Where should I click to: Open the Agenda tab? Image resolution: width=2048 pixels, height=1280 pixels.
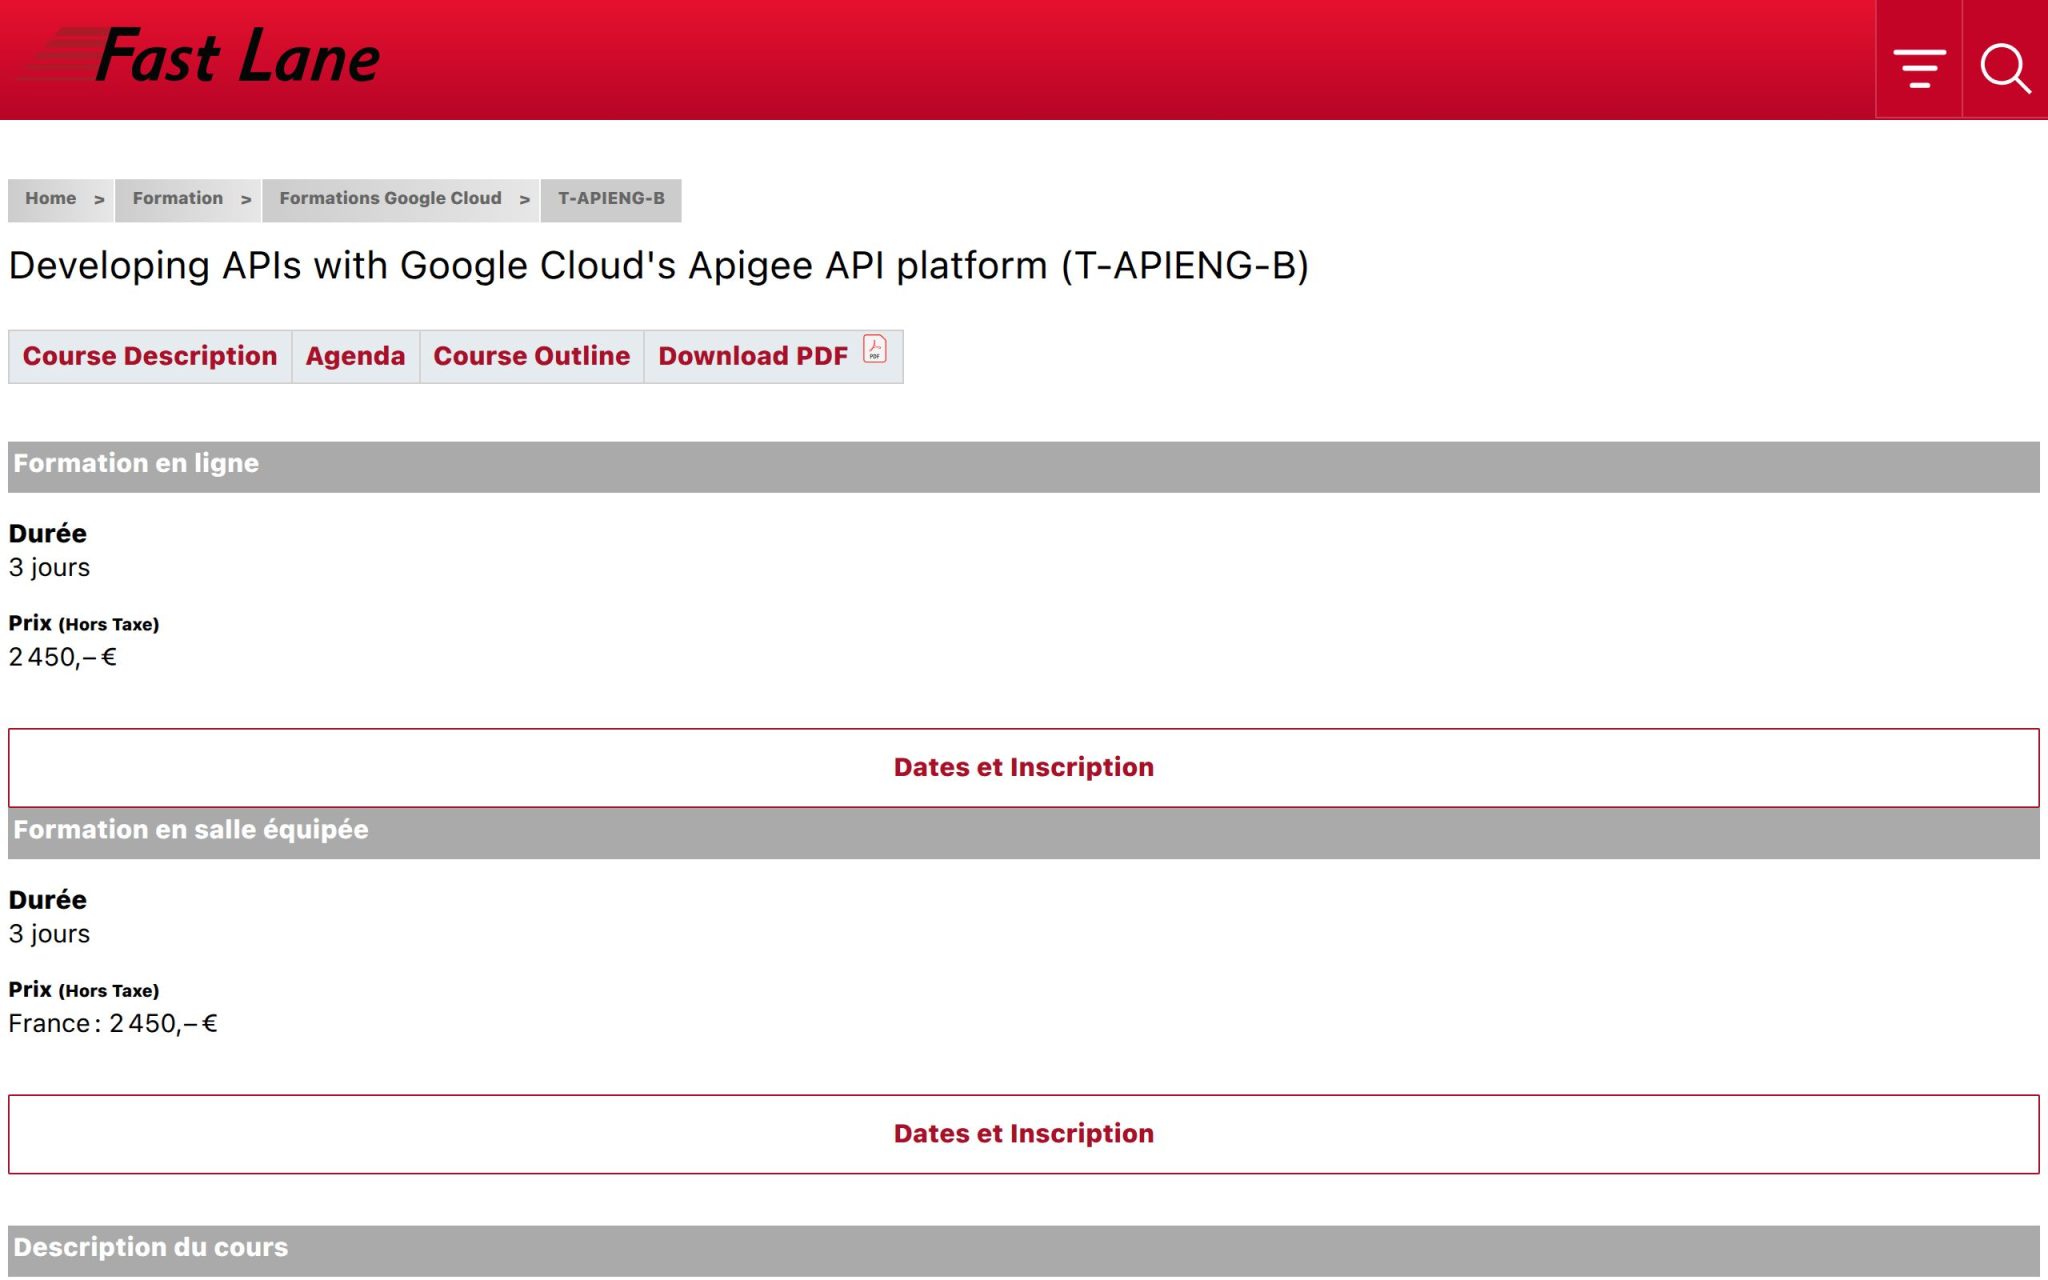tap(355, 356)
